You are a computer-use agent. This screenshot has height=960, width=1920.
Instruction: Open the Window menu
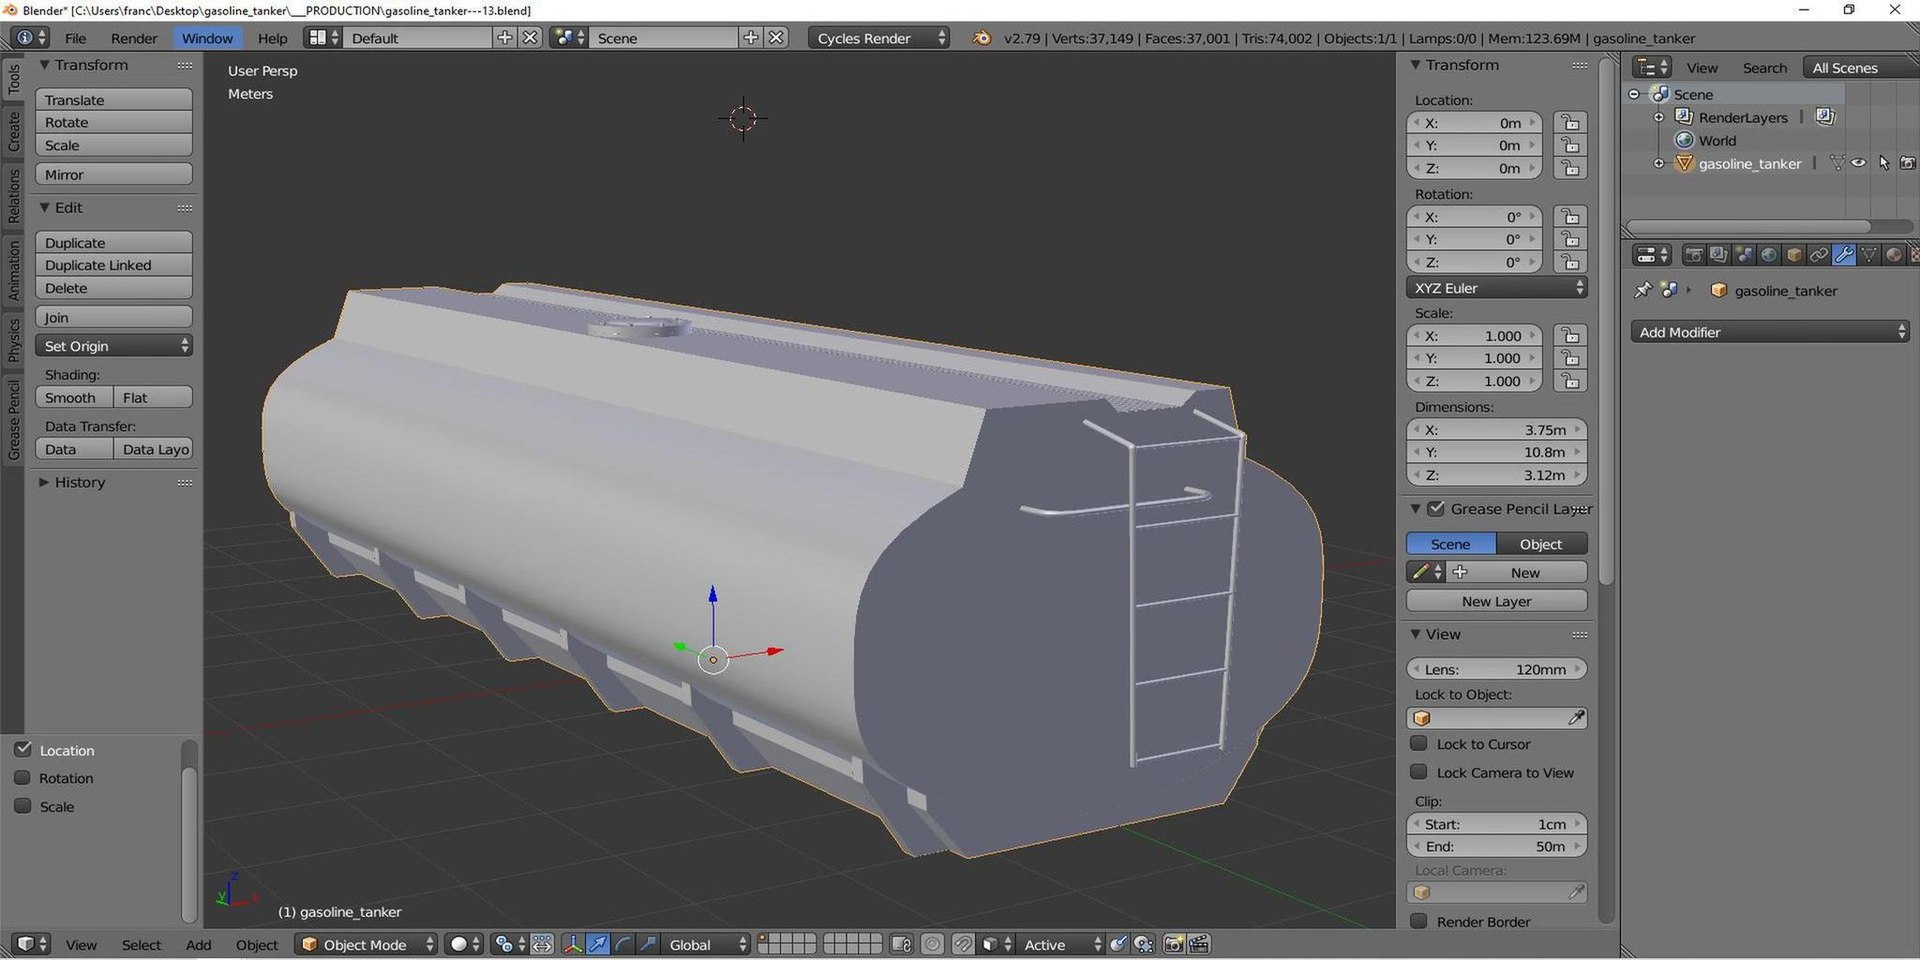coord(207,38)
